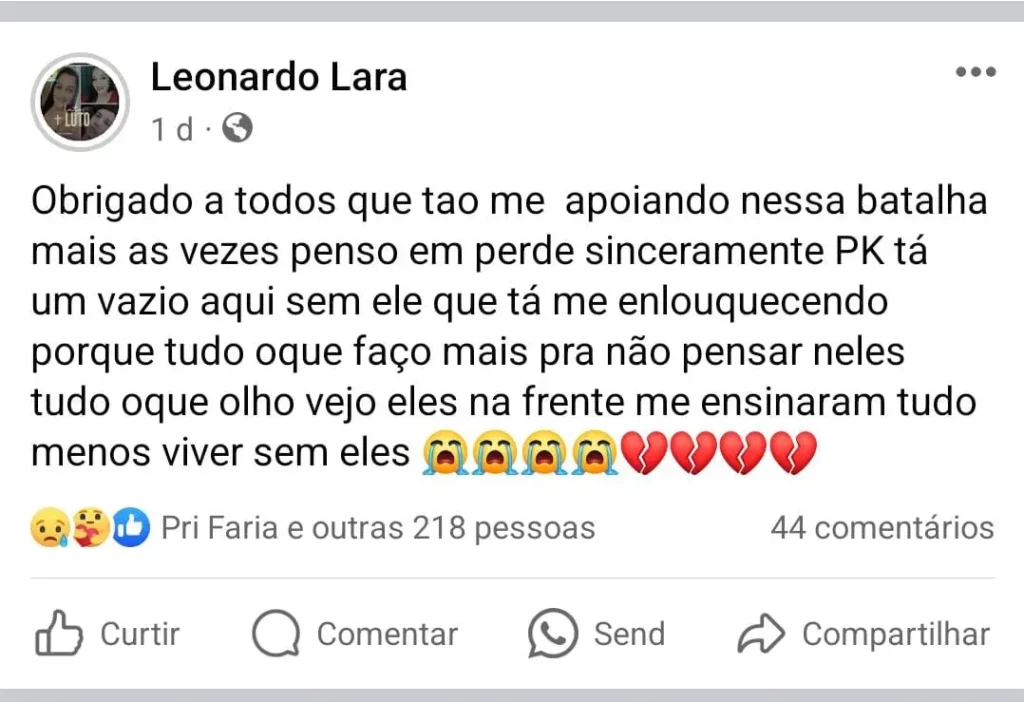The width and height of the screenshot is (1024, 702).
Task: Click the share arrow icon
Action: click(x=761, y=634)
